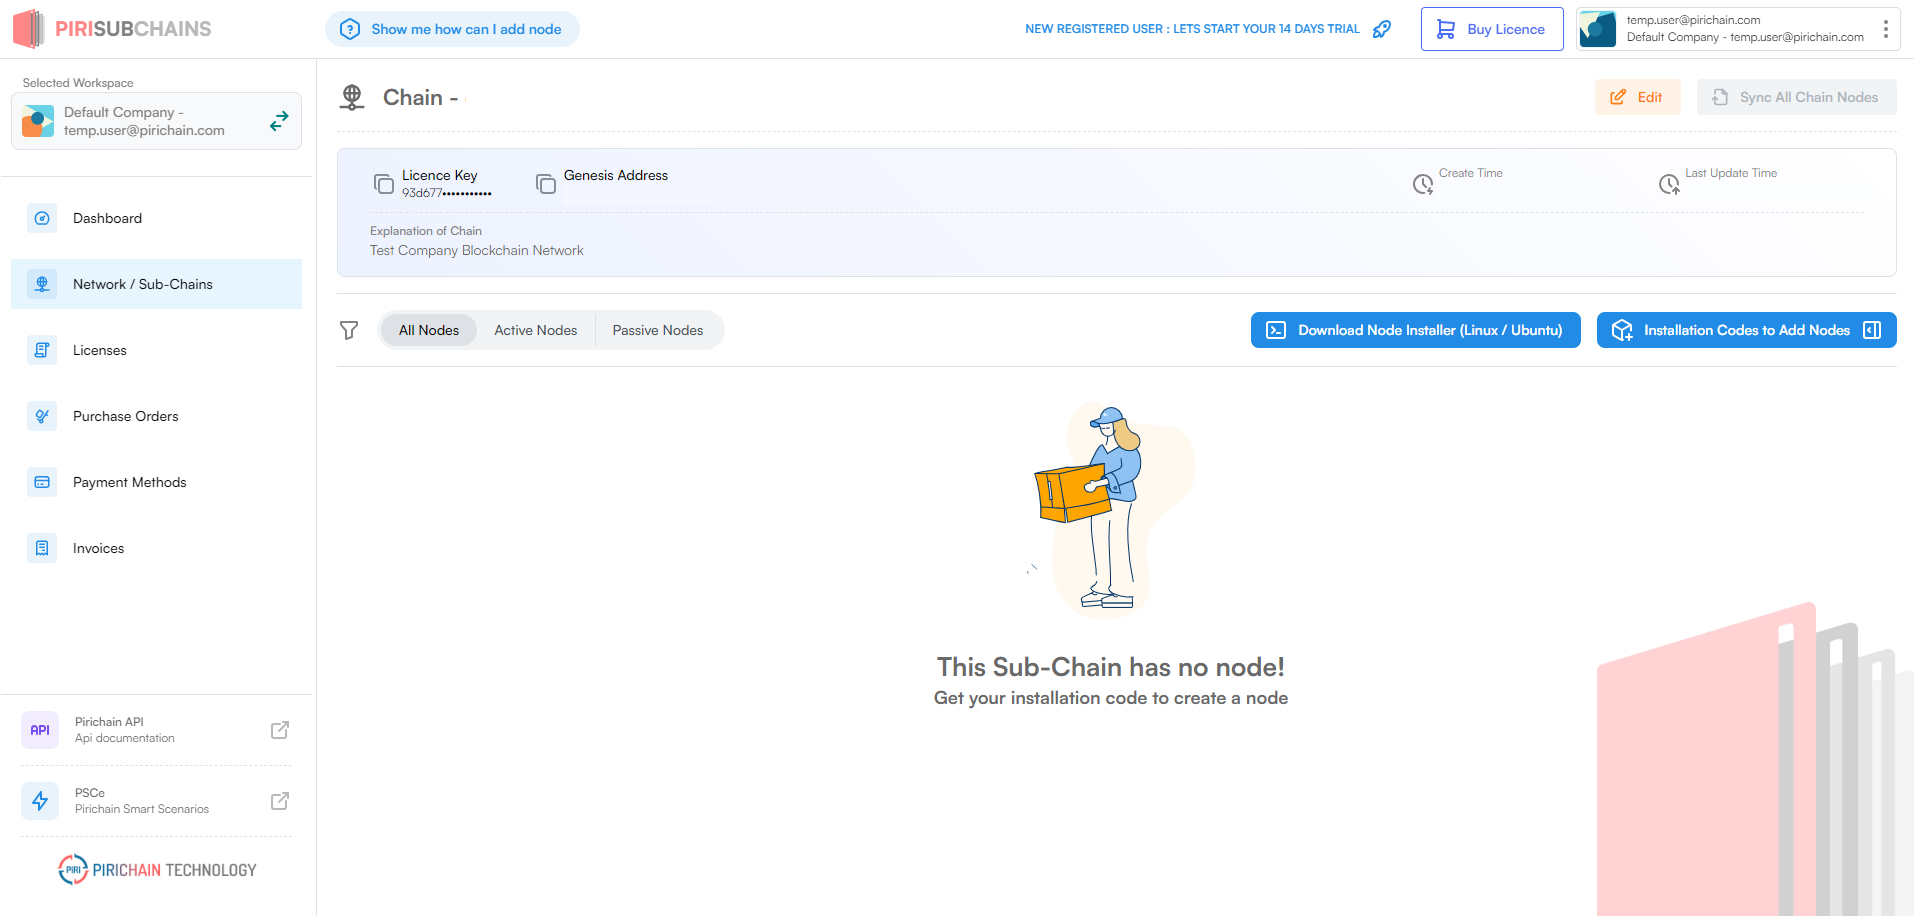The height and width of the screenshot is (916, 1914).
Task: Copy the Licence Key using its copy icon
Action: [383, 183]
